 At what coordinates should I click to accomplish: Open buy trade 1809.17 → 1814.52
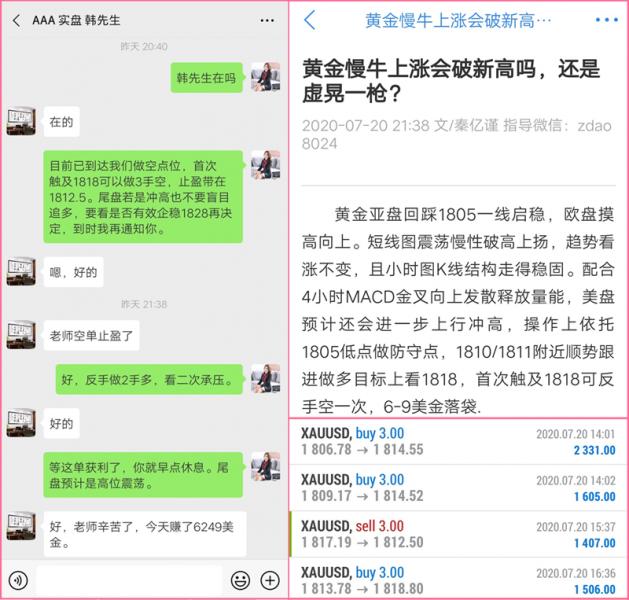(x=458, y=488)
